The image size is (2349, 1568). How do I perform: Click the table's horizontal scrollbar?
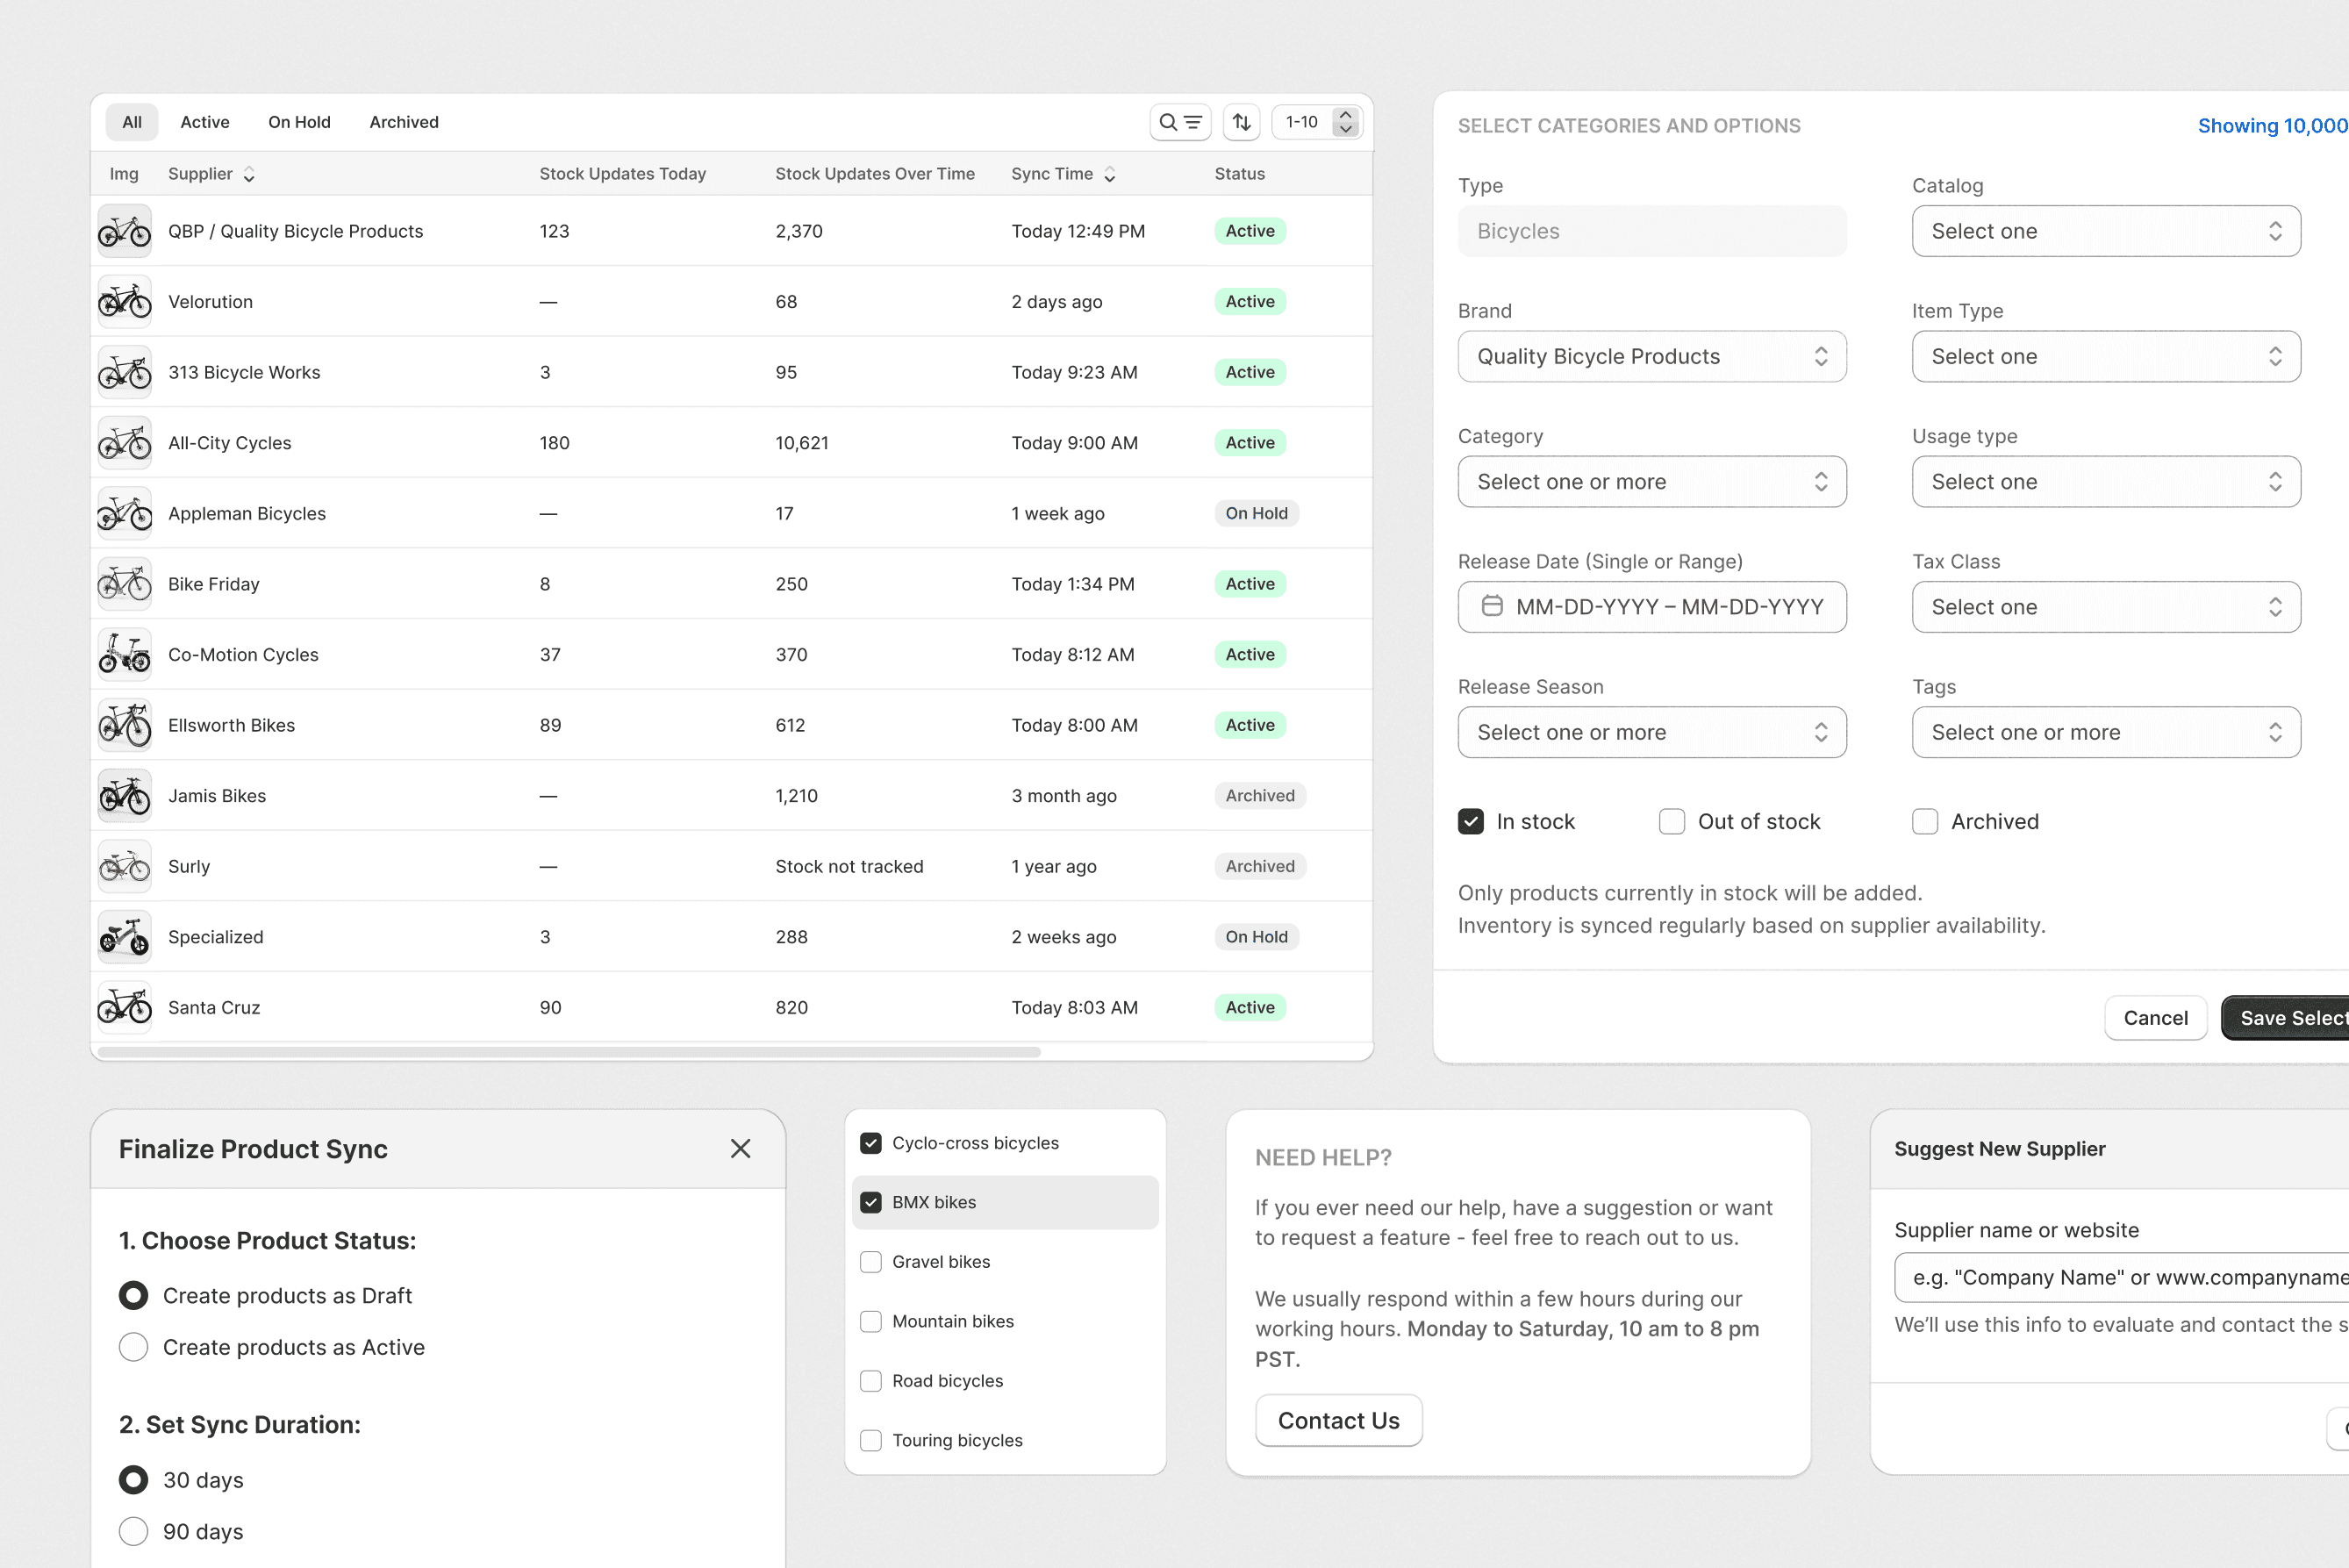pyautogui.click(x=570, y=1052)
